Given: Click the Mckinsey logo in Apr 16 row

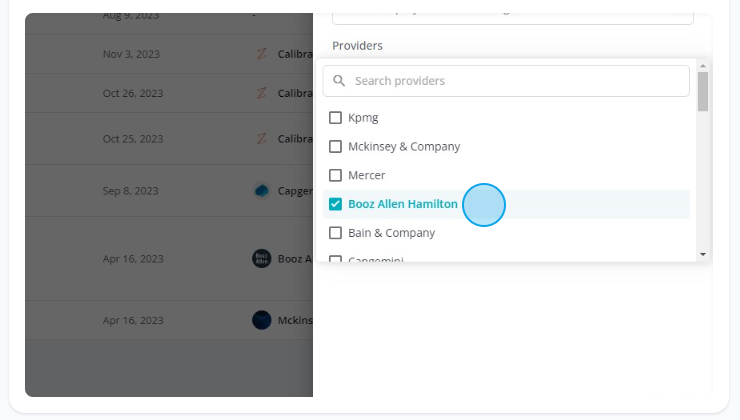Looking at the screenshot, I should [261, 320].
